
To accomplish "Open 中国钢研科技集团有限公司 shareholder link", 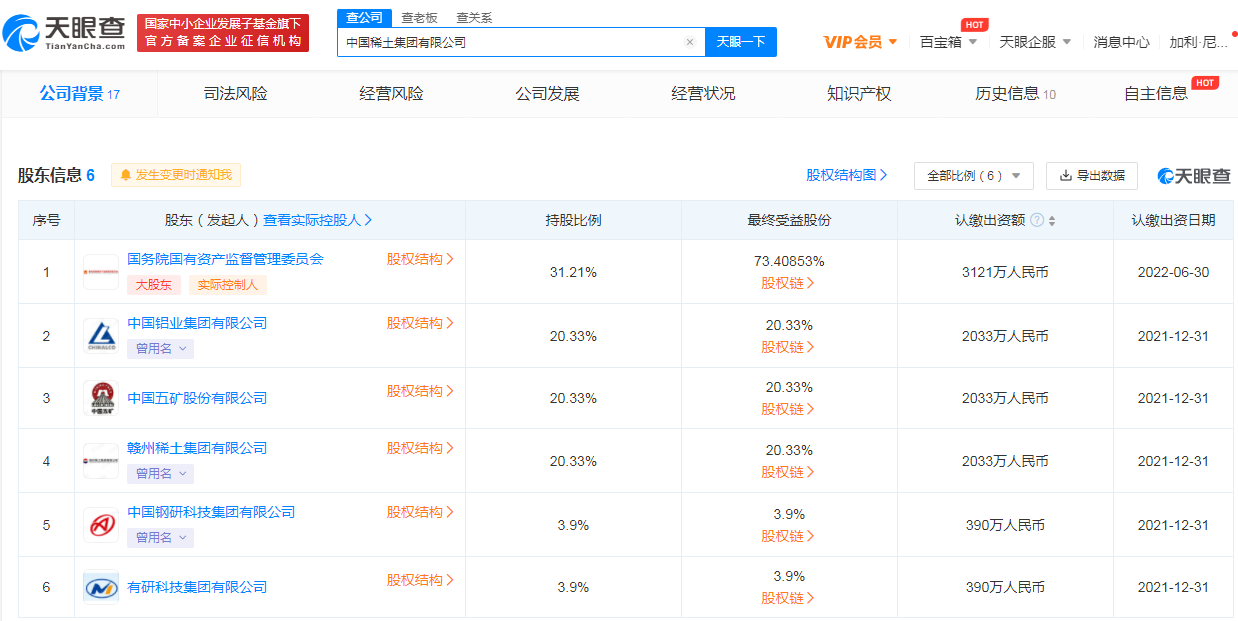I will pos(211,512).
